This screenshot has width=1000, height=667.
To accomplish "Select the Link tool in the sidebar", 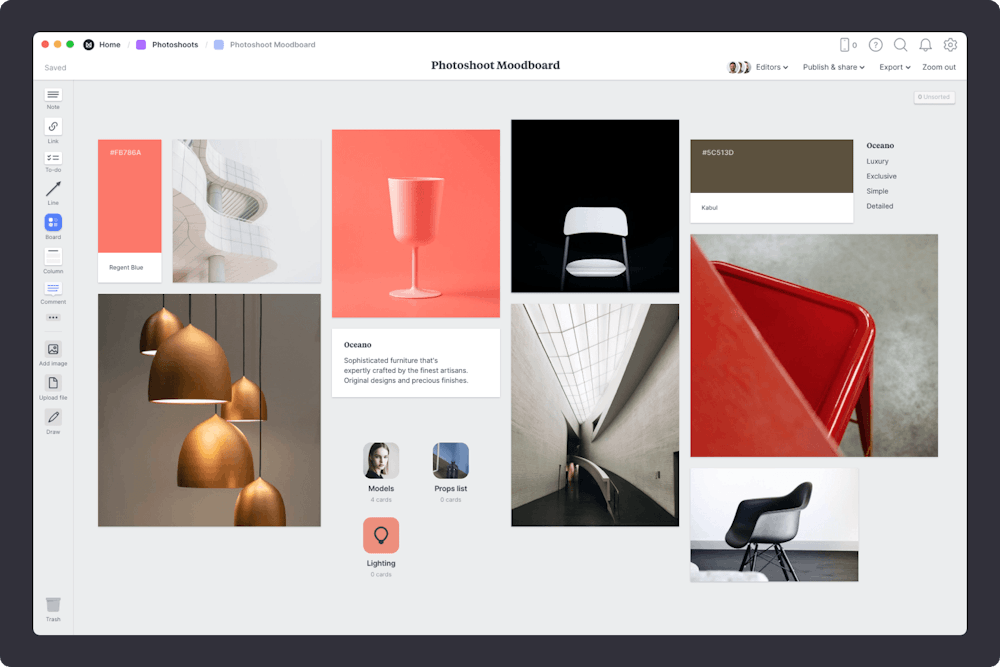I will click(53, 127).
